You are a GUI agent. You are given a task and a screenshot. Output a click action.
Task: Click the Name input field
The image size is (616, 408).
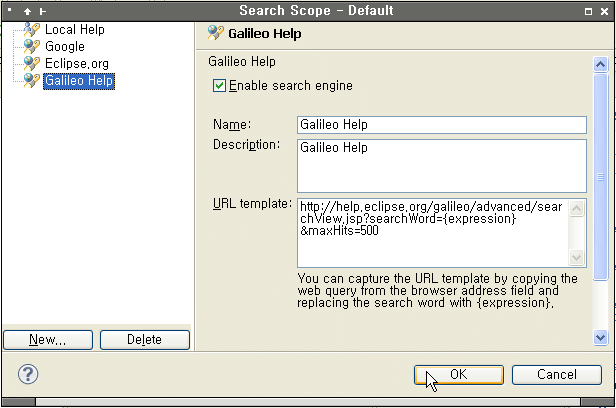[x=442, y=125]
